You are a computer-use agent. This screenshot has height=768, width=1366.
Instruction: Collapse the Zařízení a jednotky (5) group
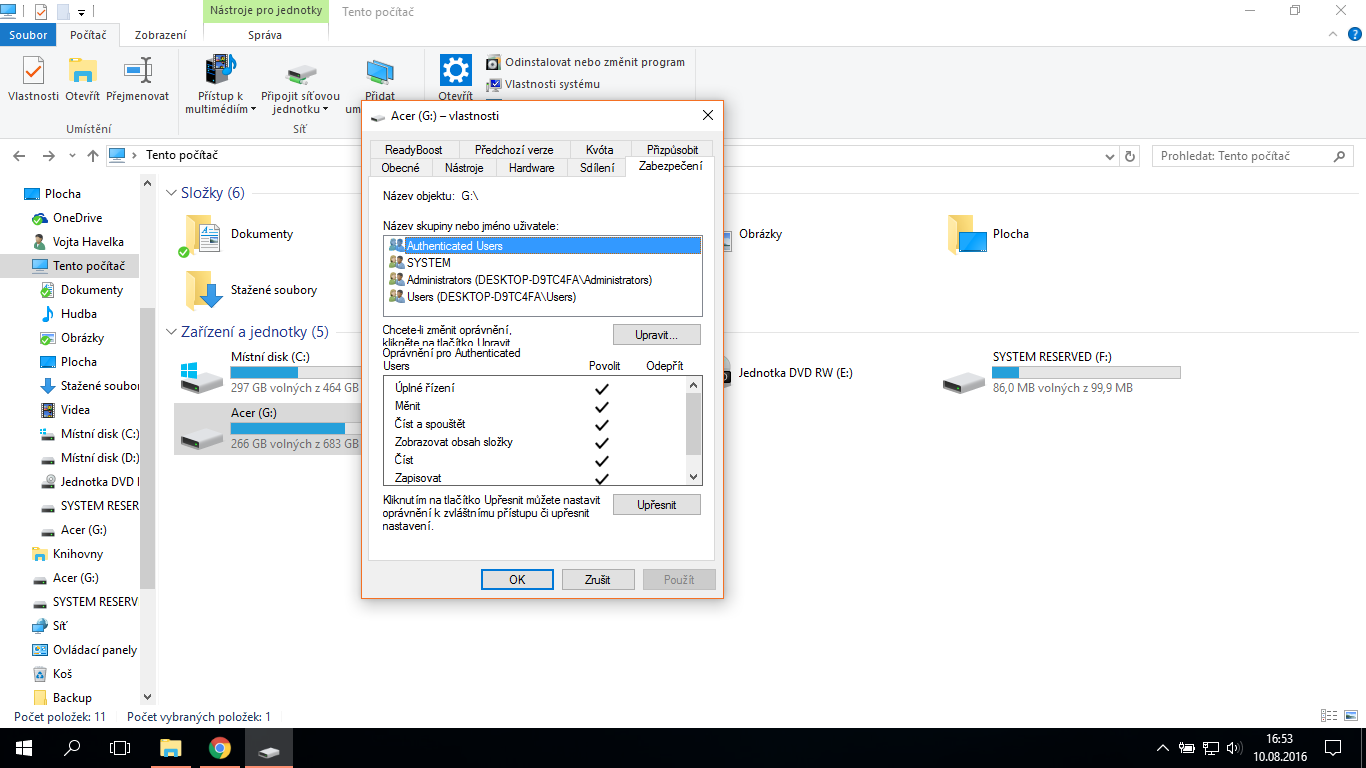pyautogui.click(x=171, y=332)
